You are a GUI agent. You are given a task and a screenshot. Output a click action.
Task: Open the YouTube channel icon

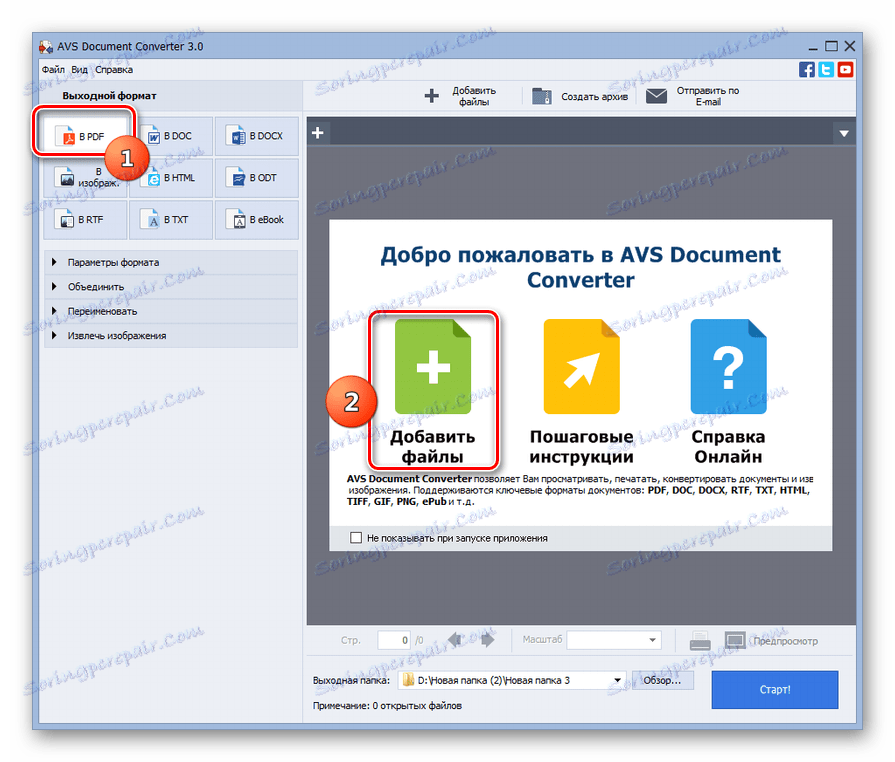pyautogui.click(x=845, y=70)
